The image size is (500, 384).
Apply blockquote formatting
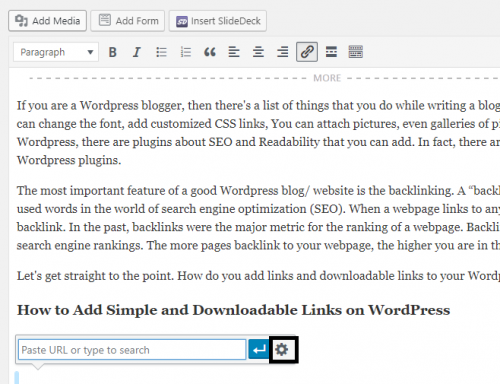point(210,52)
